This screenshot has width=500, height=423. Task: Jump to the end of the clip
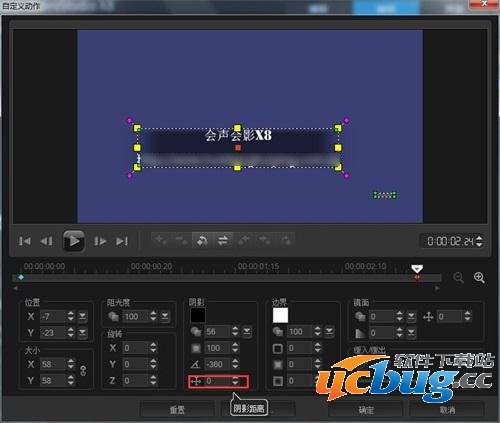[x=122, y=241]
